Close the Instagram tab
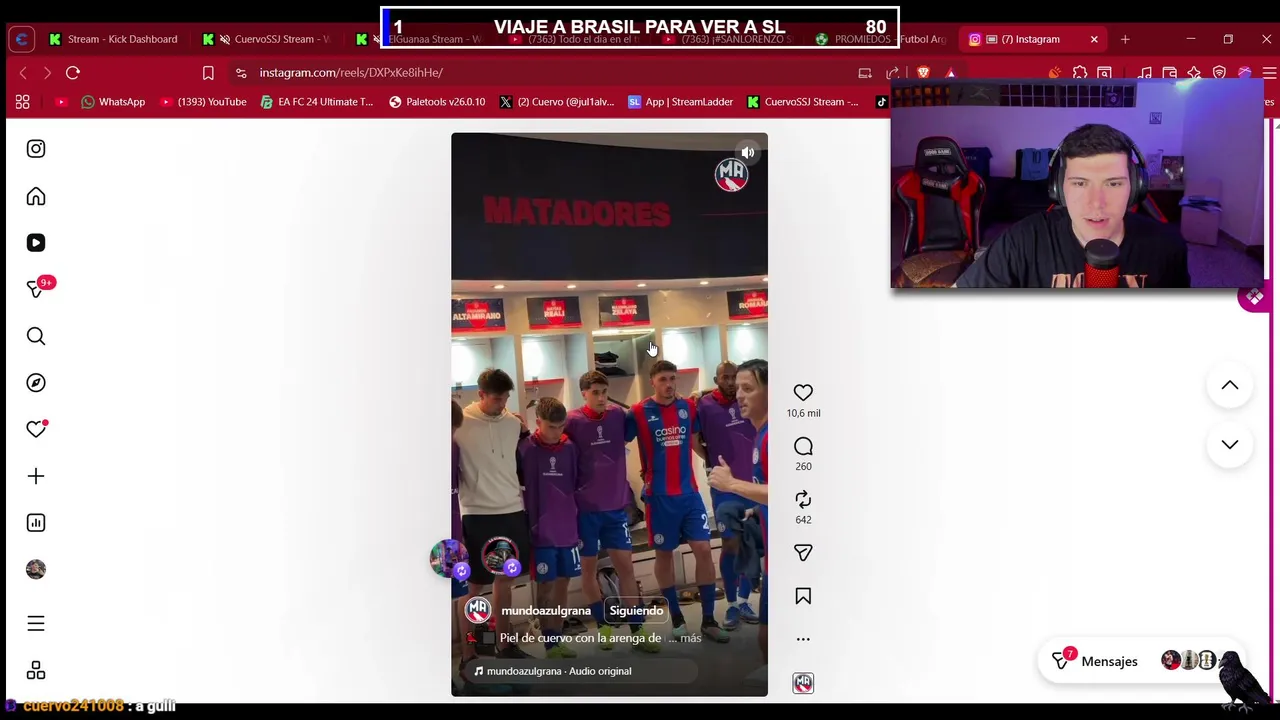1280x720 pixels. click(x=1094, y=39)
